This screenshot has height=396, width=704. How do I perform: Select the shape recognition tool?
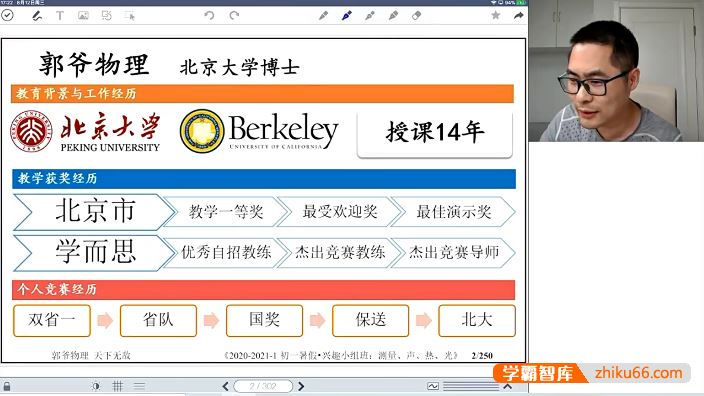(x=106, y=16)
